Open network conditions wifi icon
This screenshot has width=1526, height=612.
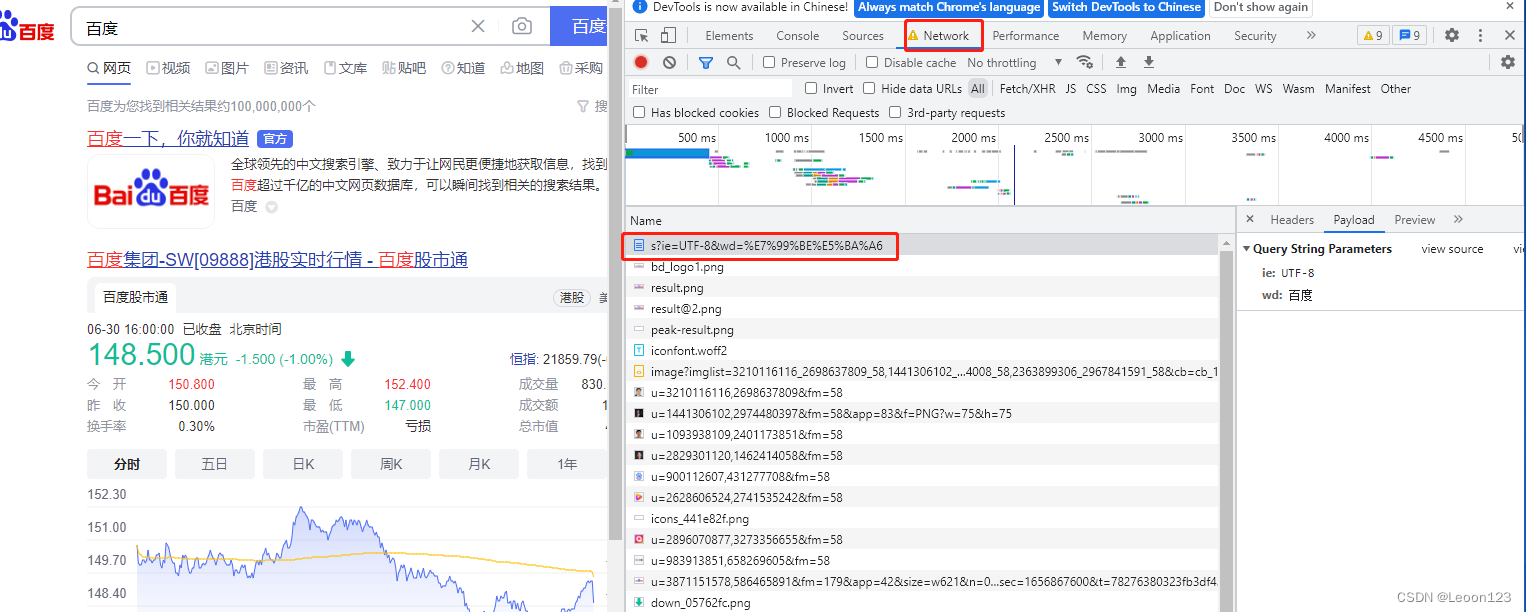click(1084, 62)
